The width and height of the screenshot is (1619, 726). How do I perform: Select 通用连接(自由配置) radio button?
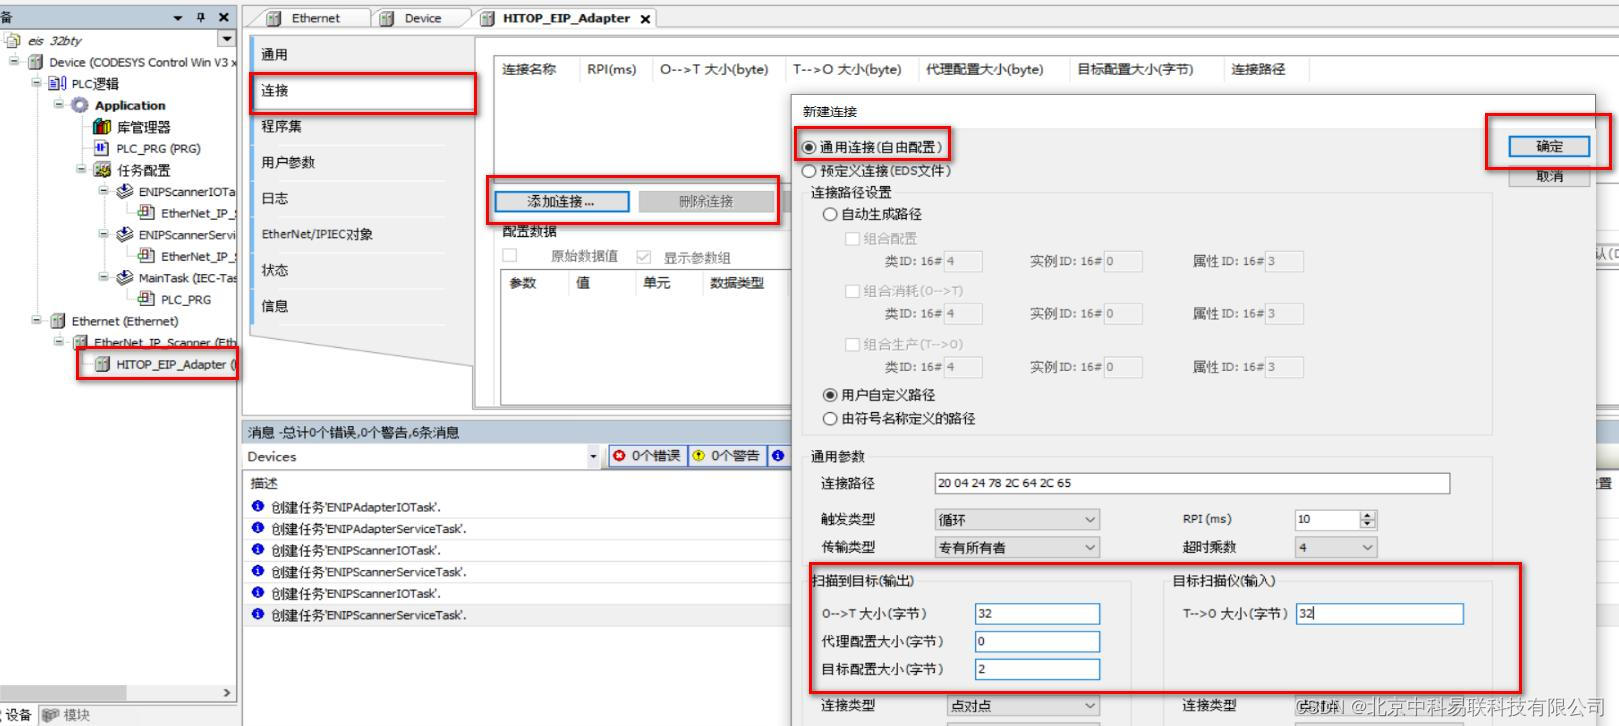click(x=809, y=147)
